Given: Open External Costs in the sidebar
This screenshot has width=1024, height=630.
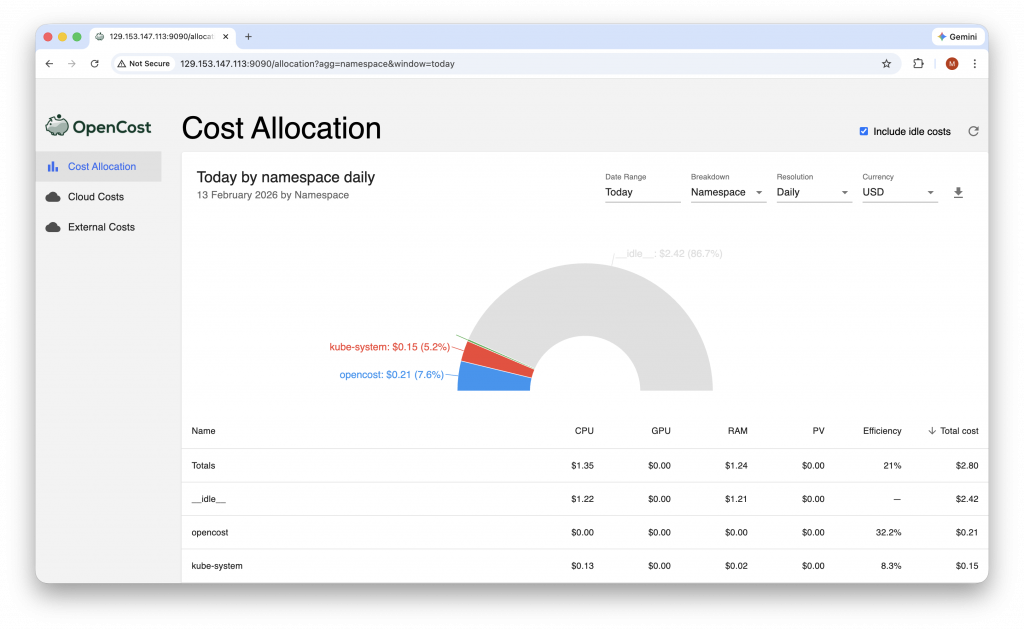Looking at the screenshot, I should [x=99, y=227].
